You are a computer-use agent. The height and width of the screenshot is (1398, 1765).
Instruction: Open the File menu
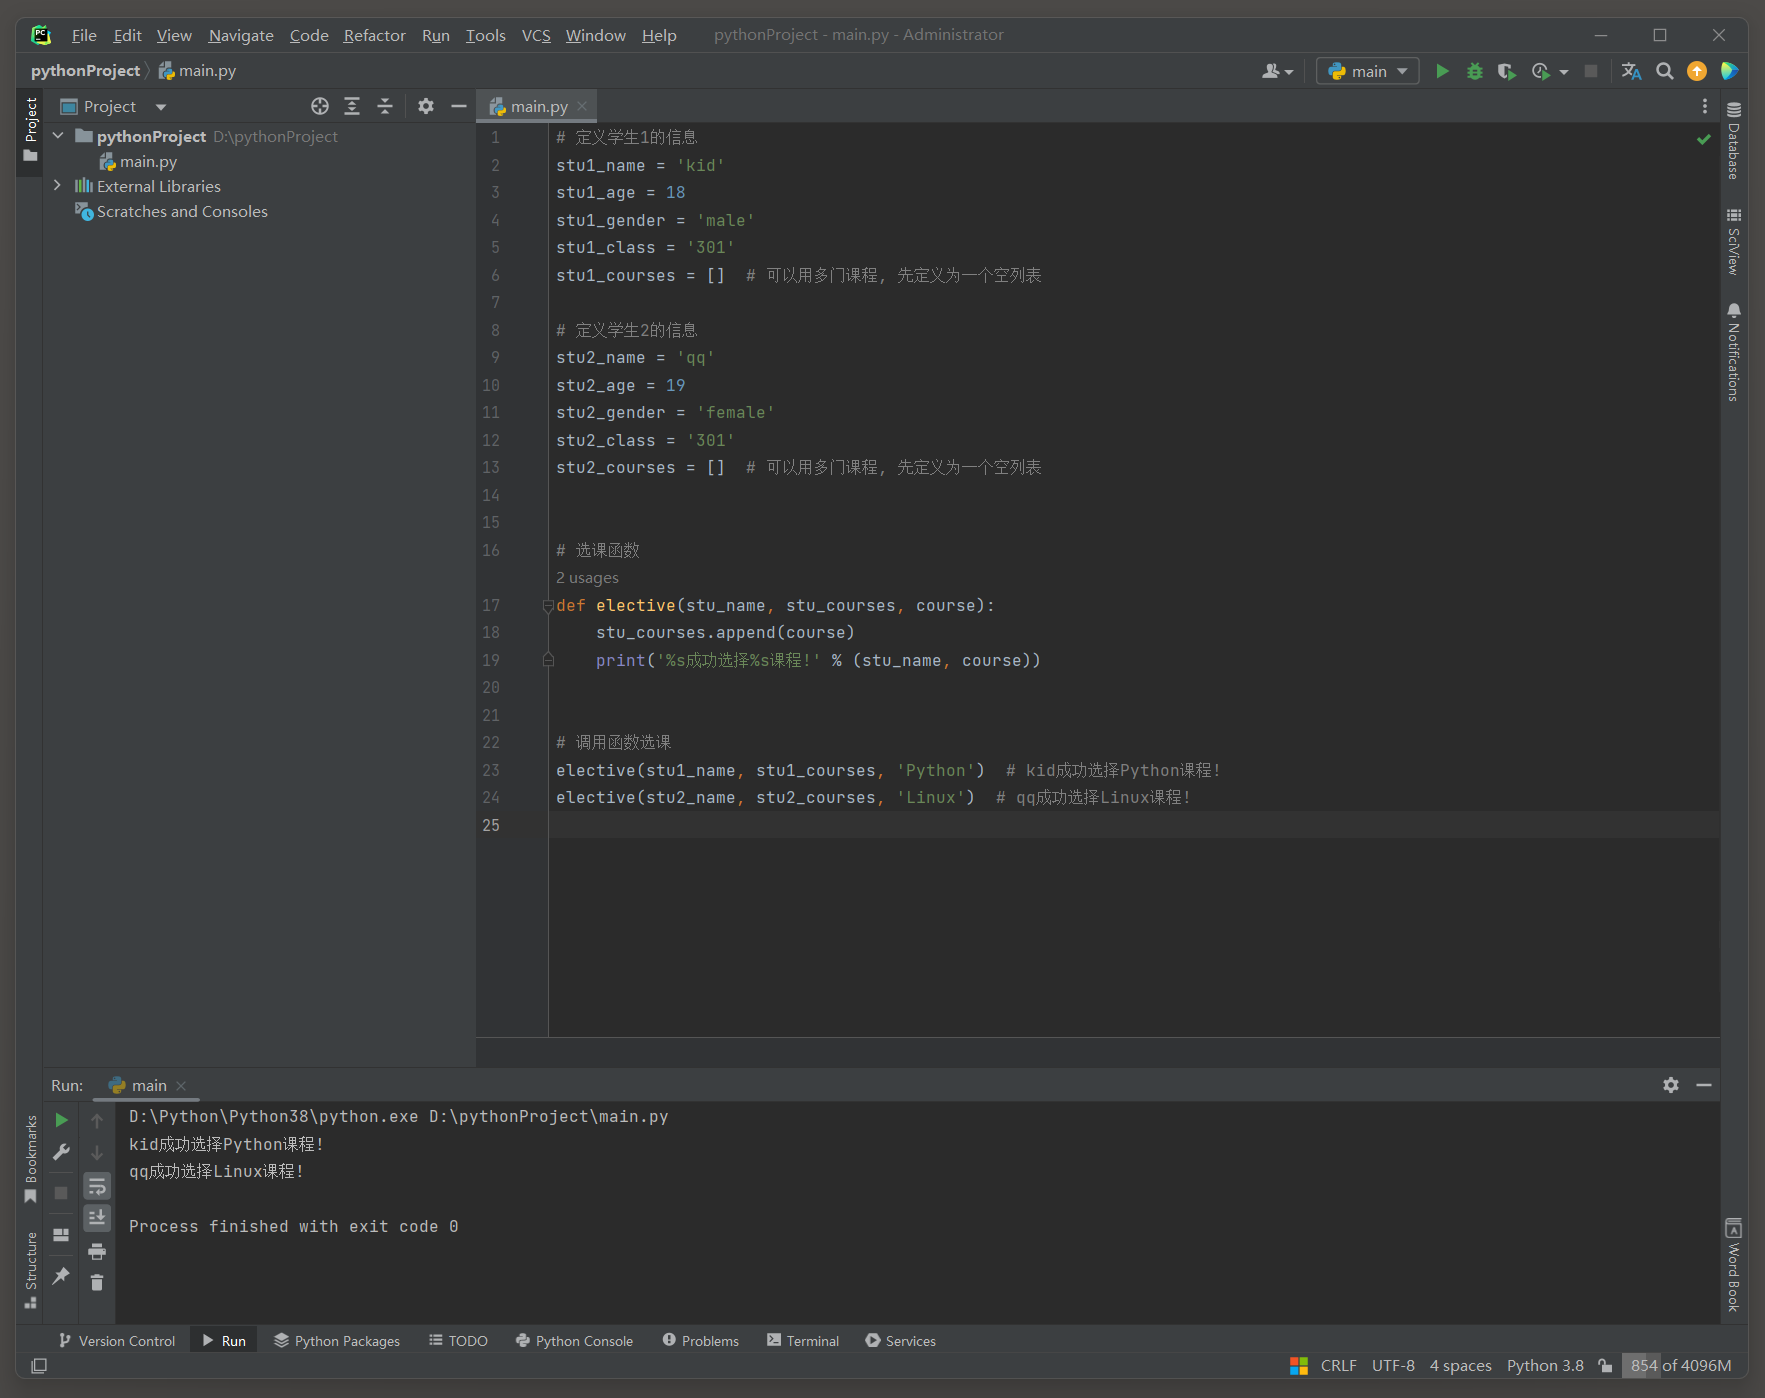click(x=84, y=35)
